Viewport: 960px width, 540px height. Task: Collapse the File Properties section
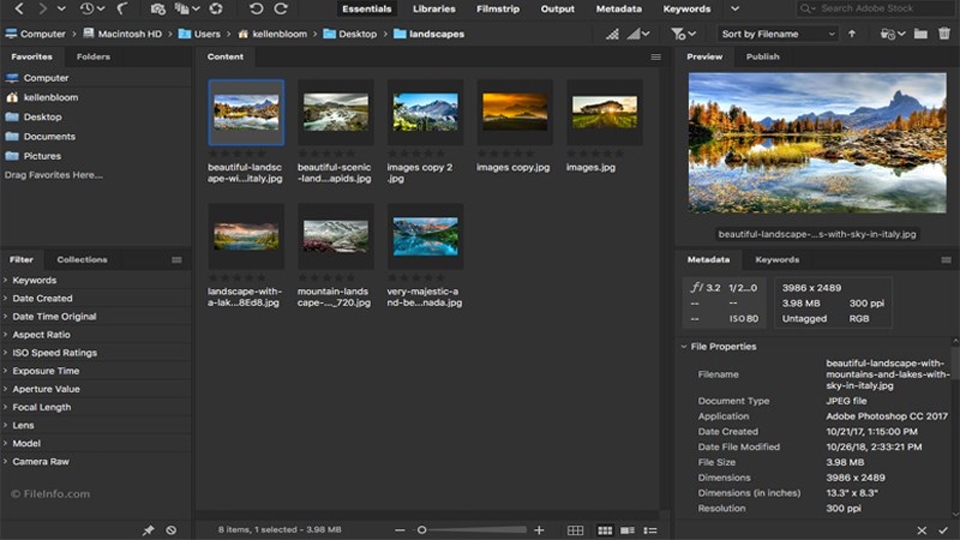coord(684,347)
